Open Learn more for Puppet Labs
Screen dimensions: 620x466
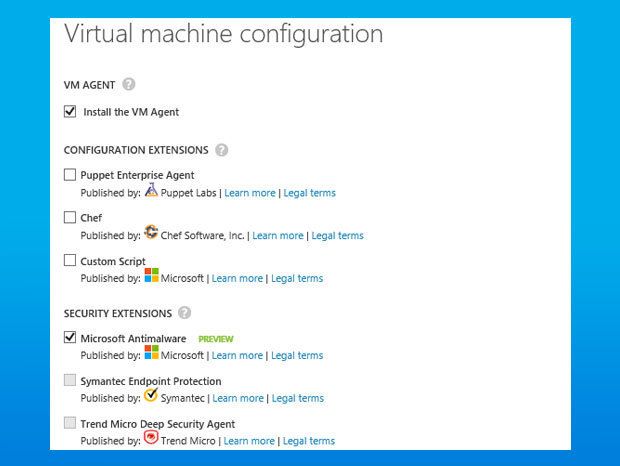[250, 193]
